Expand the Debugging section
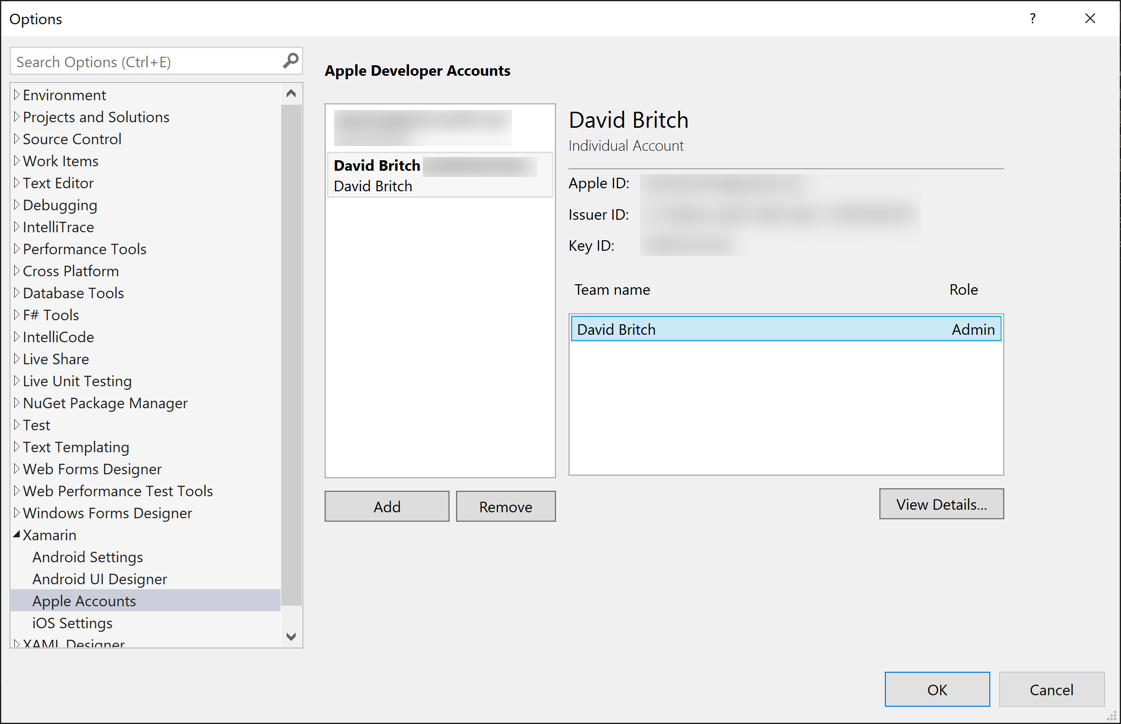1121x724 pixels. (15, 204)
